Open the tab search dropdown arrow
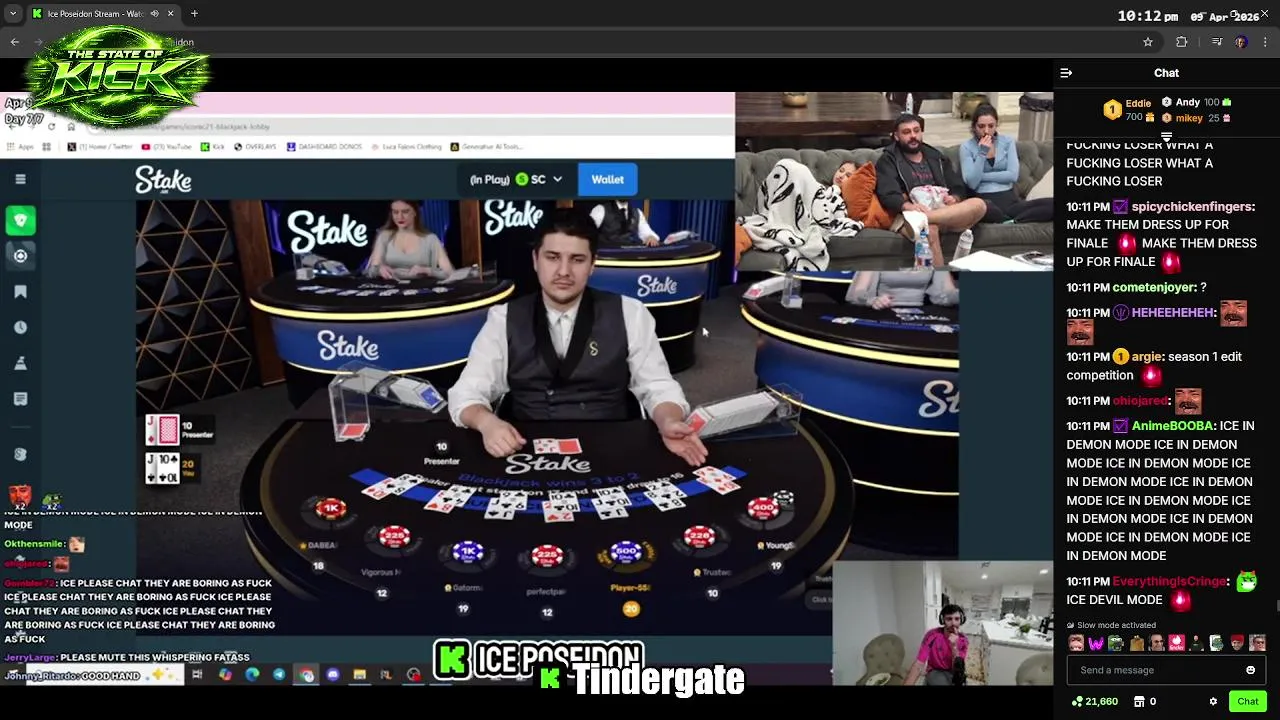This screenshot has width=1280, height=720. coord(12,14)
